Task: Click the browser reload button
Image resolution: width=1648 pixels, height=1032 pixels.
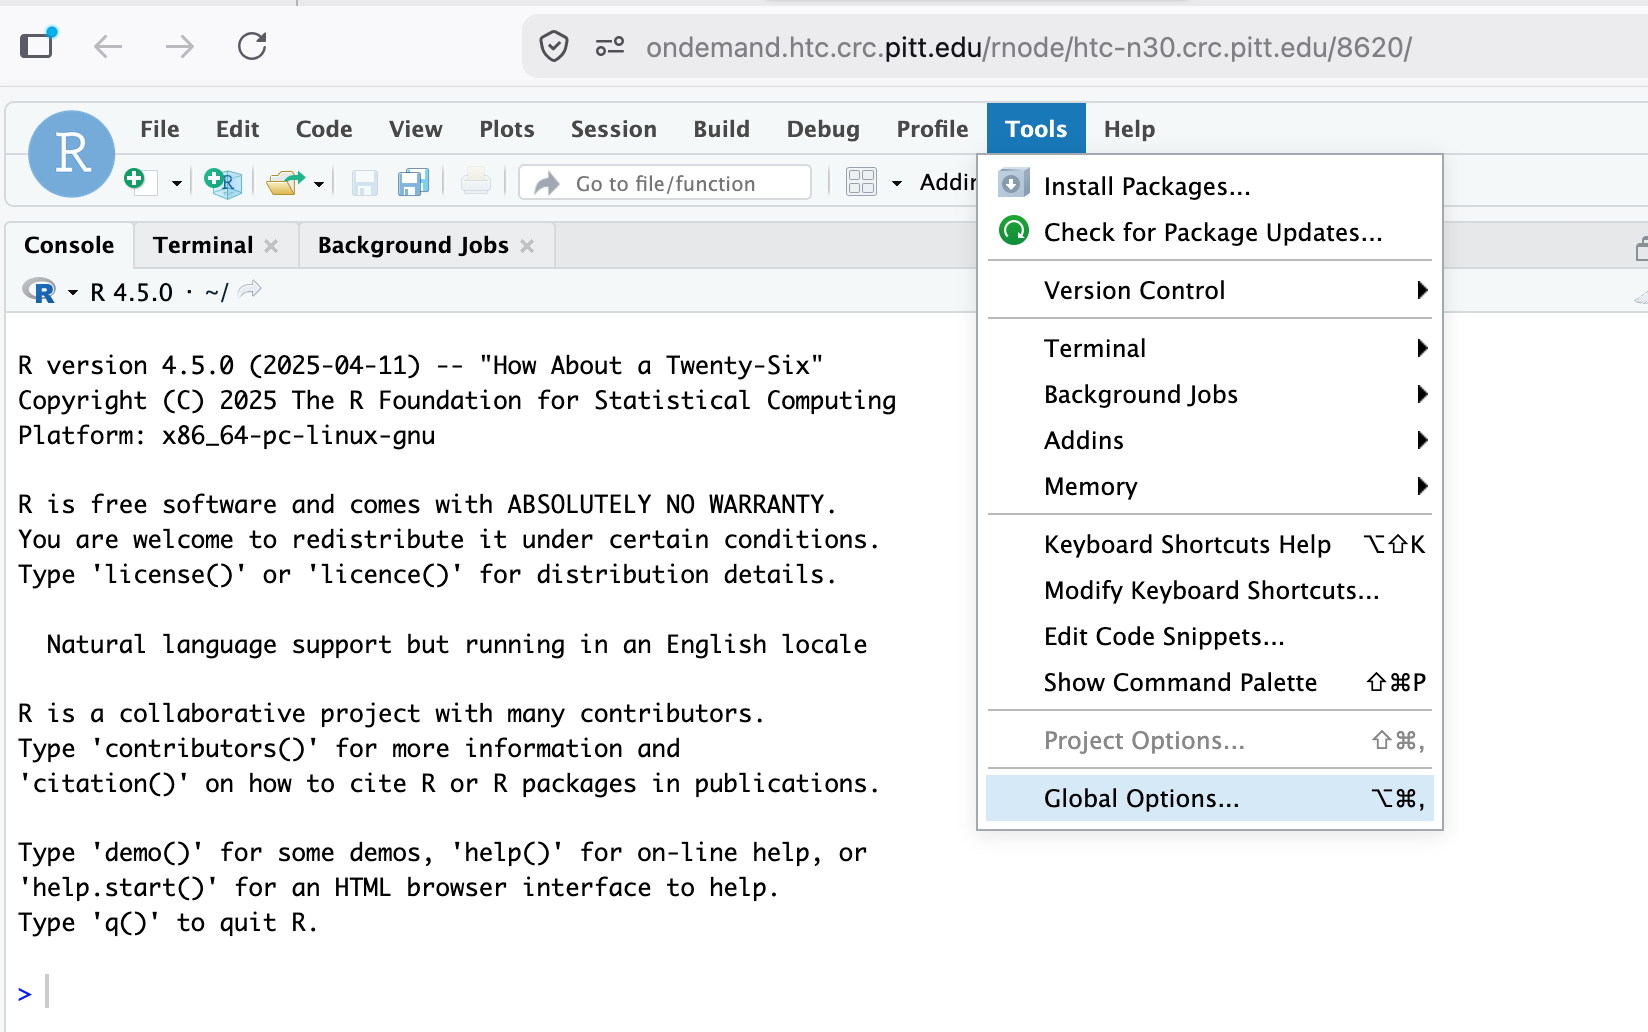Action: pyautogui.click(x=252, y=46)
